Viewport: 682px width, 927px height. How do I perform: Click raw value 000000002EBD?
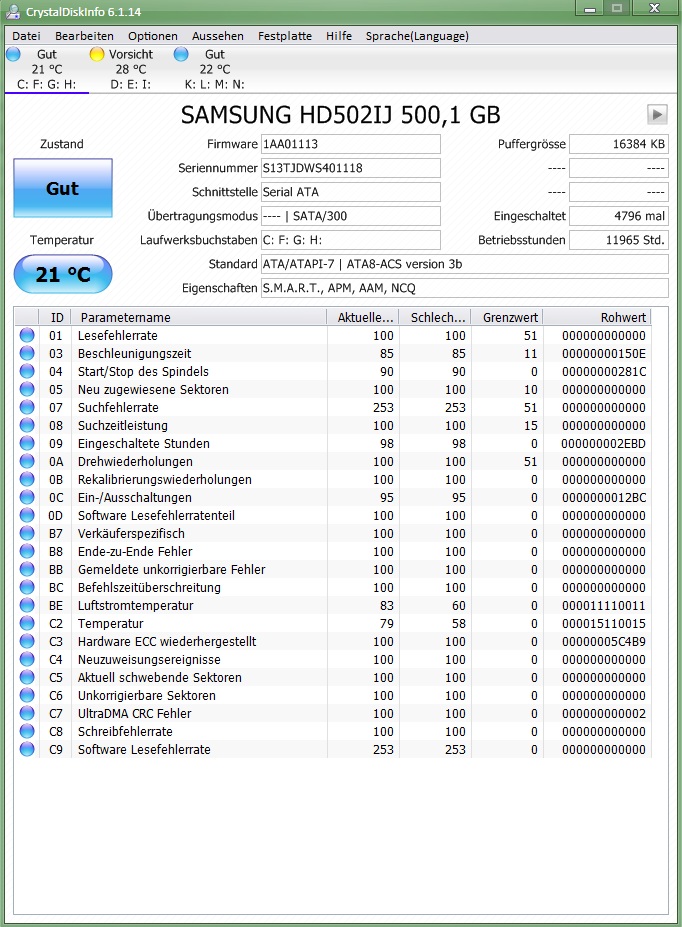(603, 443)
